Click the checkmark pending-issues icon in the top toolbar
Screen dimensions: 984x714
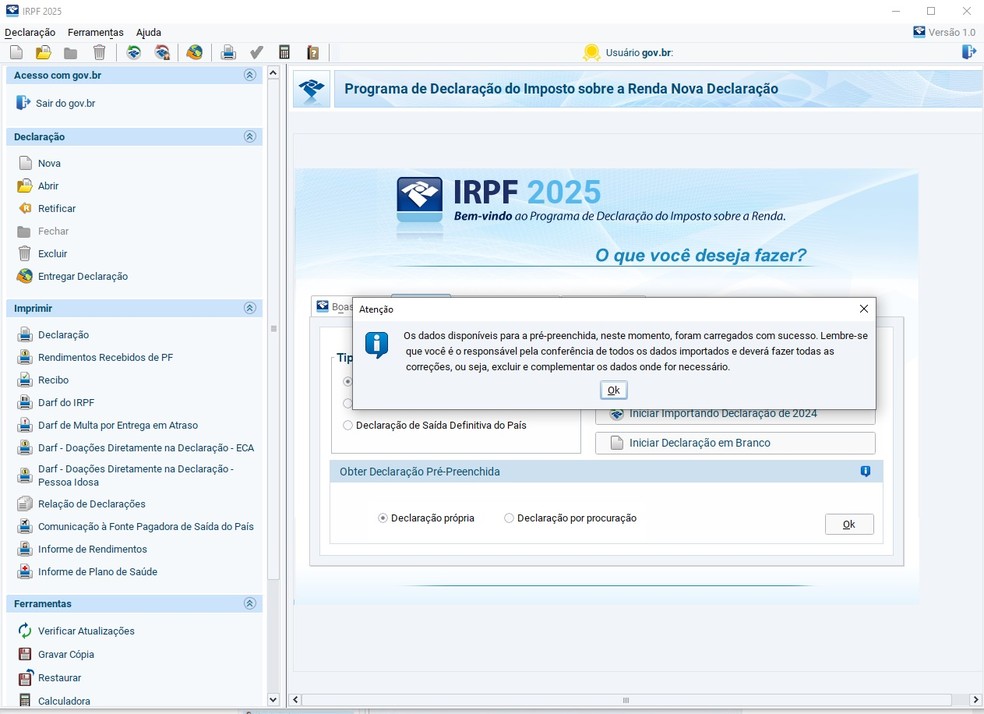coord(256,53)
